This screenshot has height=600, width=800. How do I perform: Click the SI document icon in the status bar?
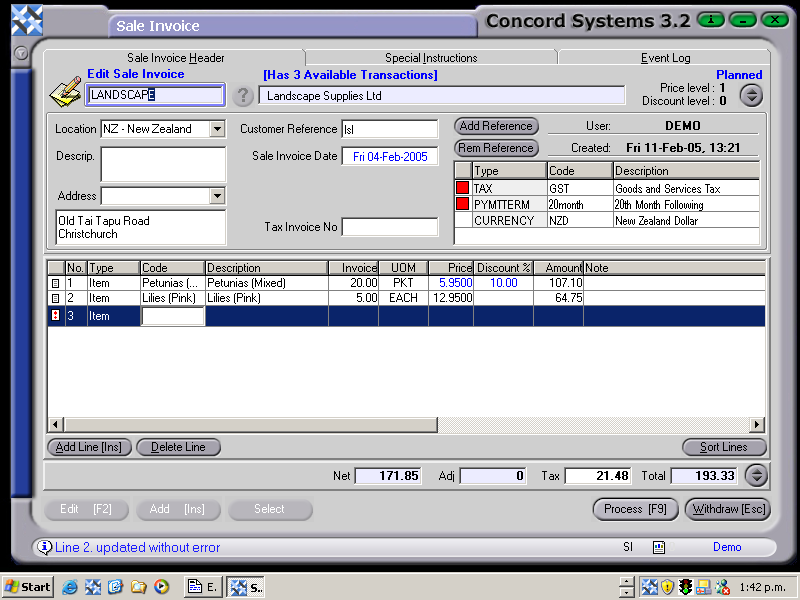[658, 547]
